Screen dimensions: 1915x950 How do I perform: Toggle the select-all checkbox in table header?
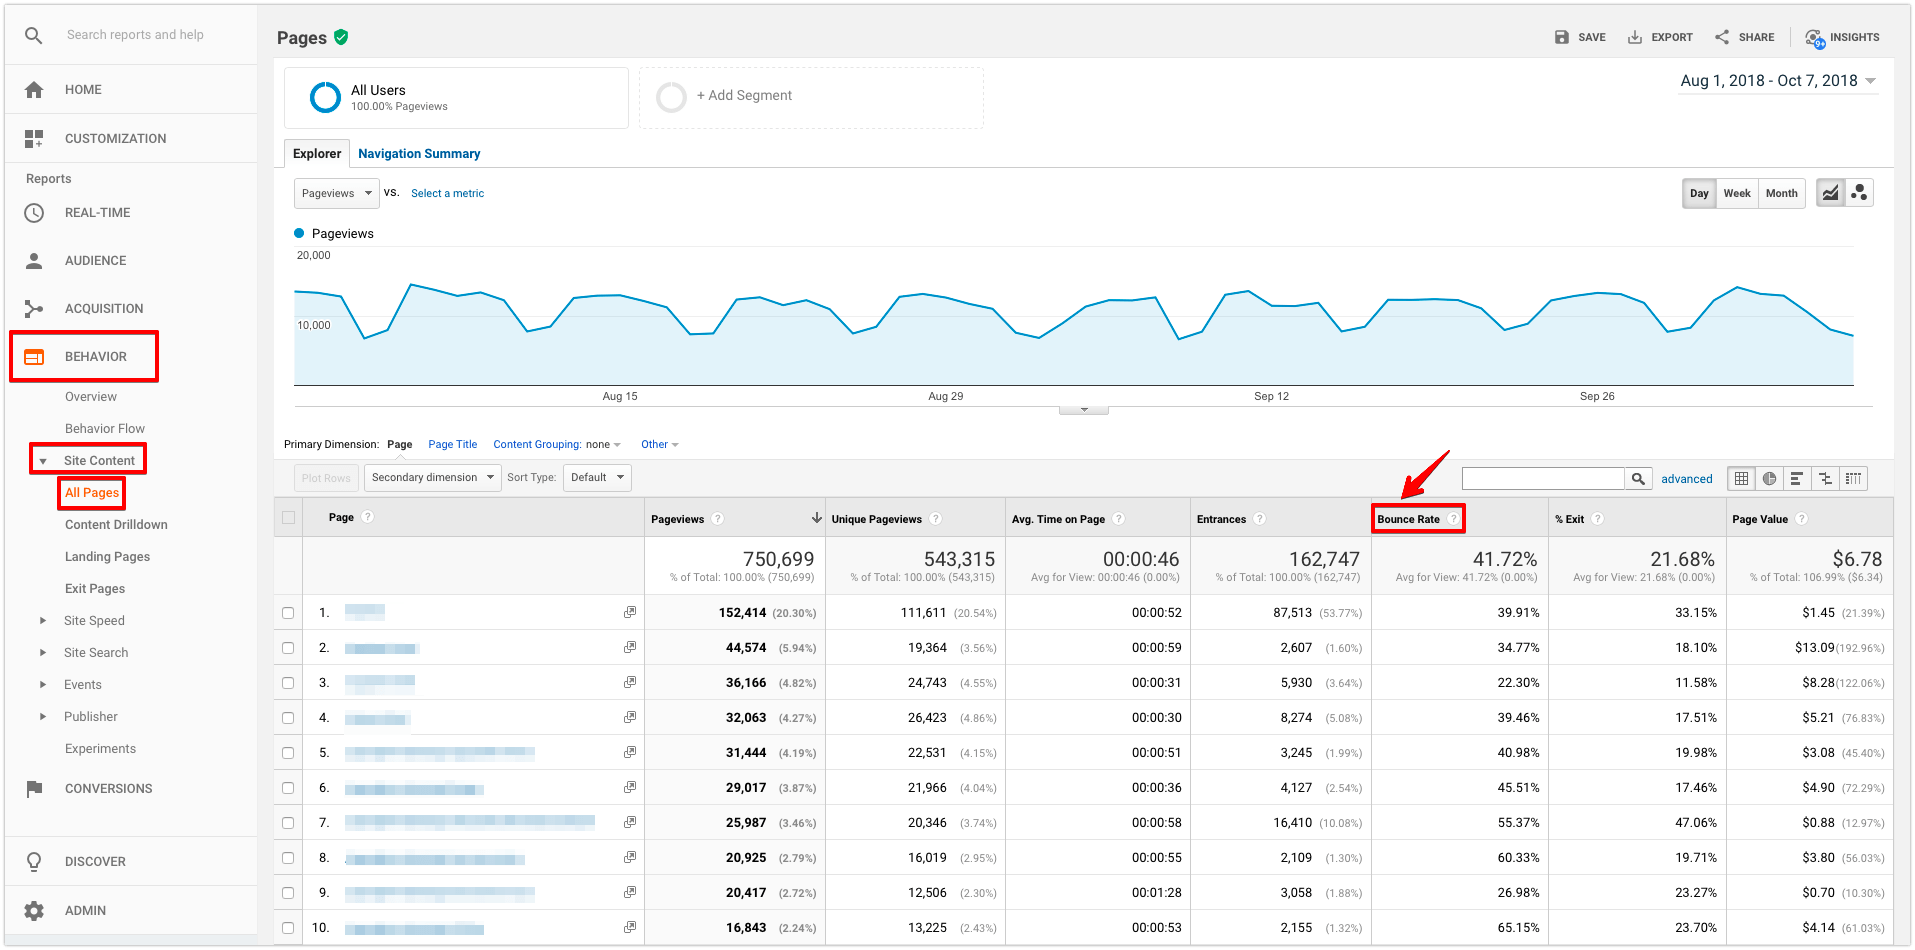[x=289, y=518]
